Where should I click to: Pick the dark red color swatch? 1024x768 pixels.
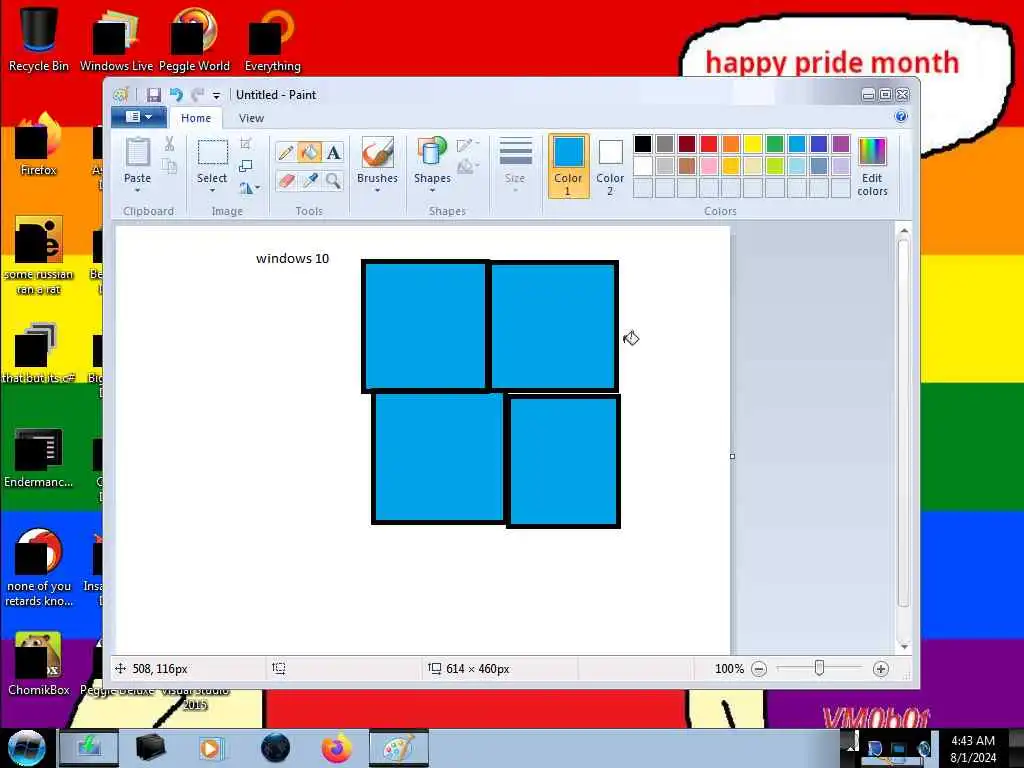[686, 144]
